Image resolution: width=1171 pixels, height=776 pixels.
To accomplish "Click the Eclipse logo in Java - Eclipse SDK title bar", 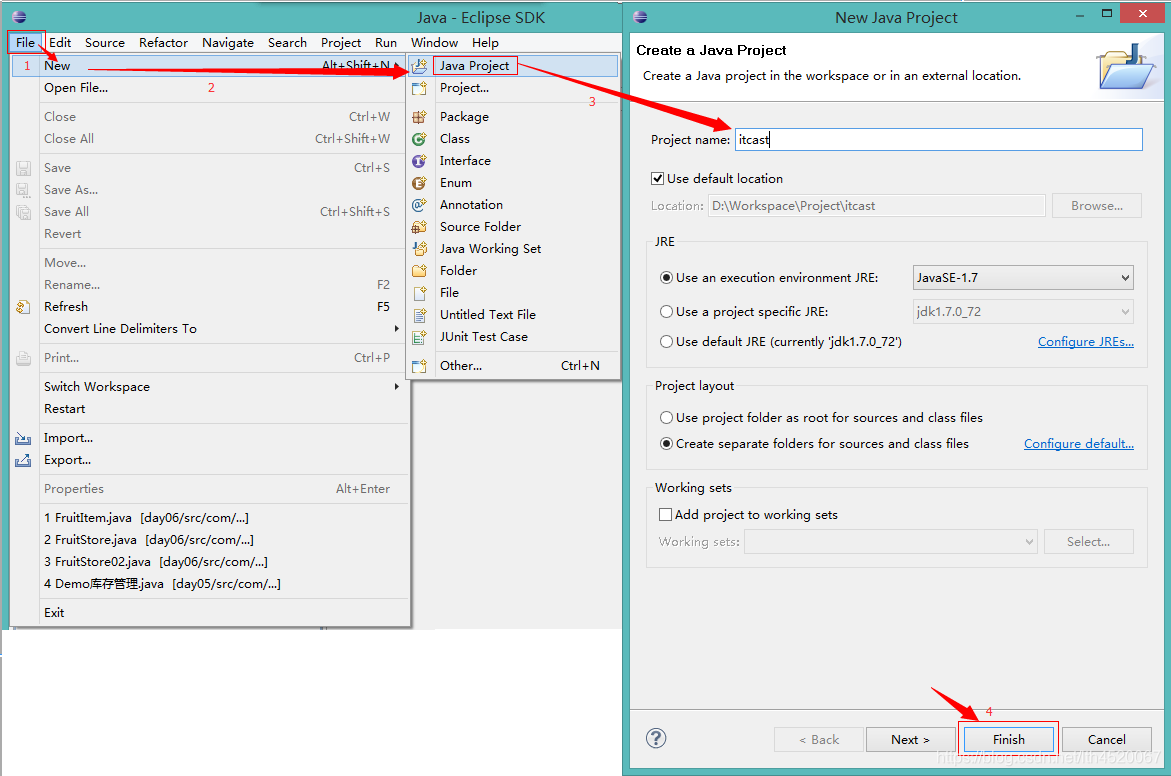I will [19, 16].
